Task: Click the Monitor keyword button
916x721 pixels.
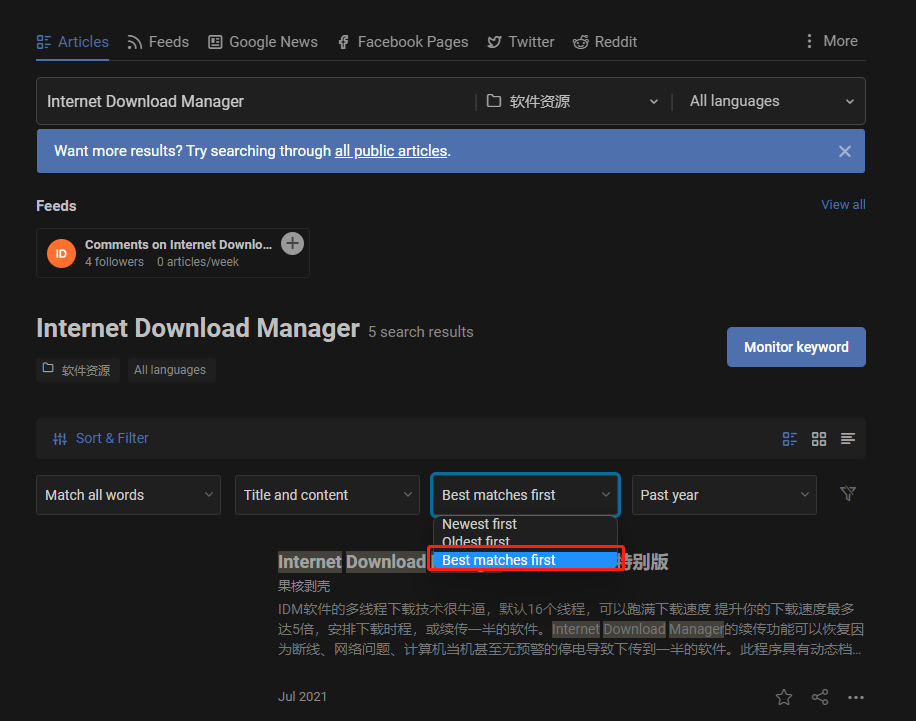Action: point(796,347)
